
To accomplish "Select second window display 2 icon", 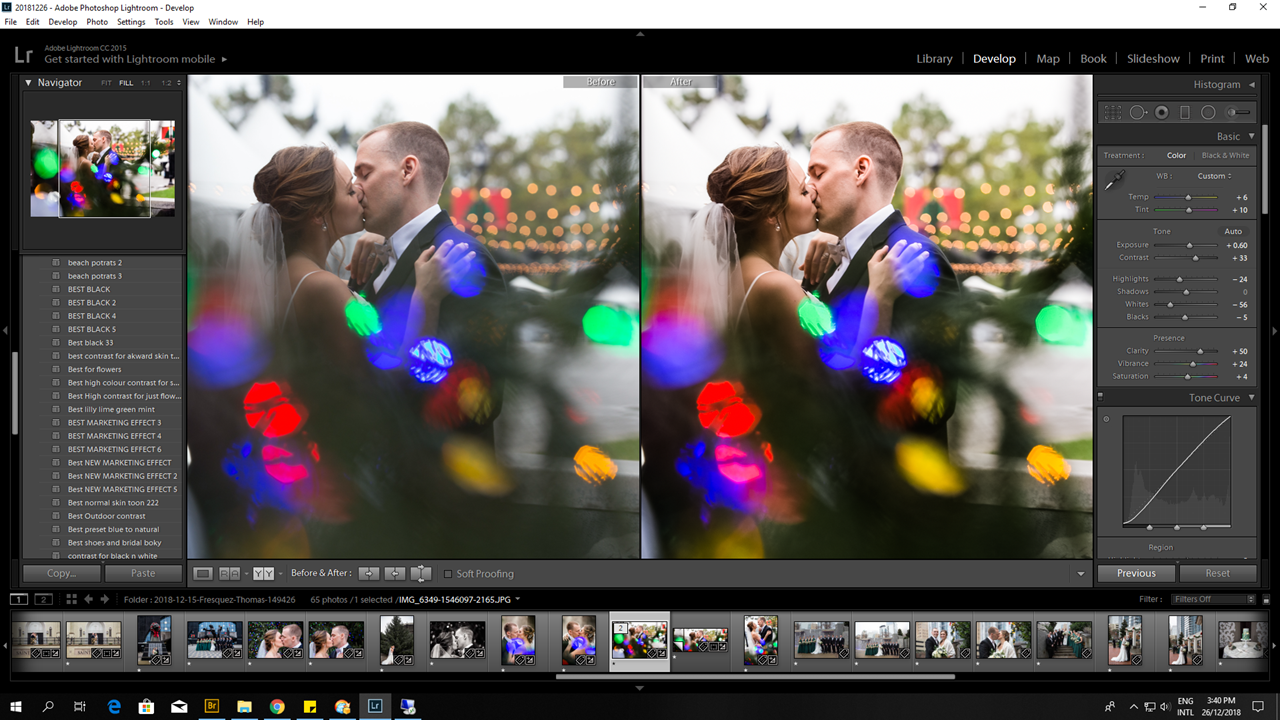I will click(x=43, y=599).
